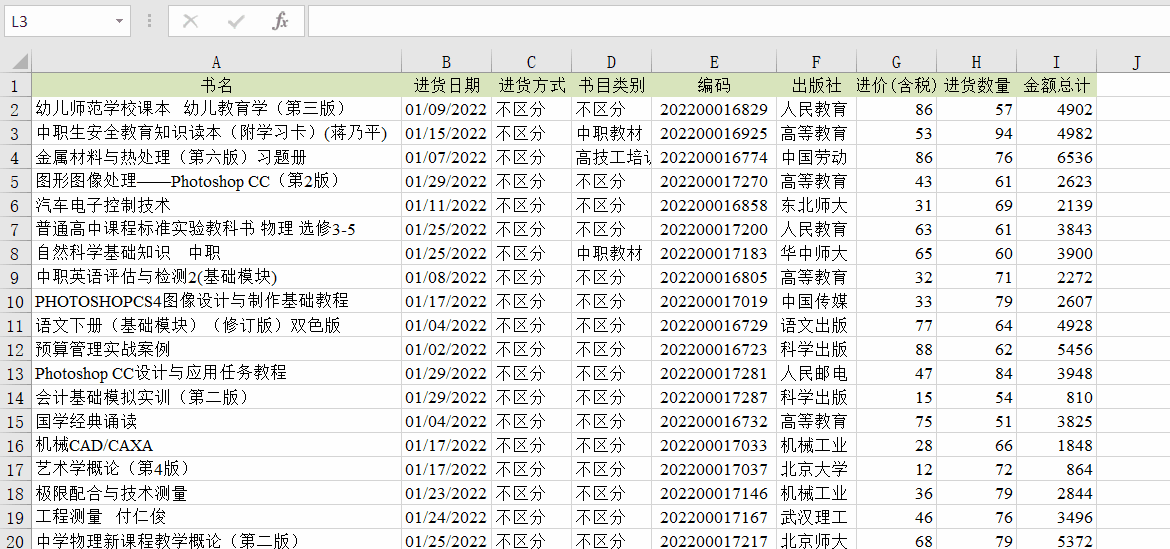Click the header cell 进价(含税)
Viewport: 1170px width, 549px height.
click(896, 85)
